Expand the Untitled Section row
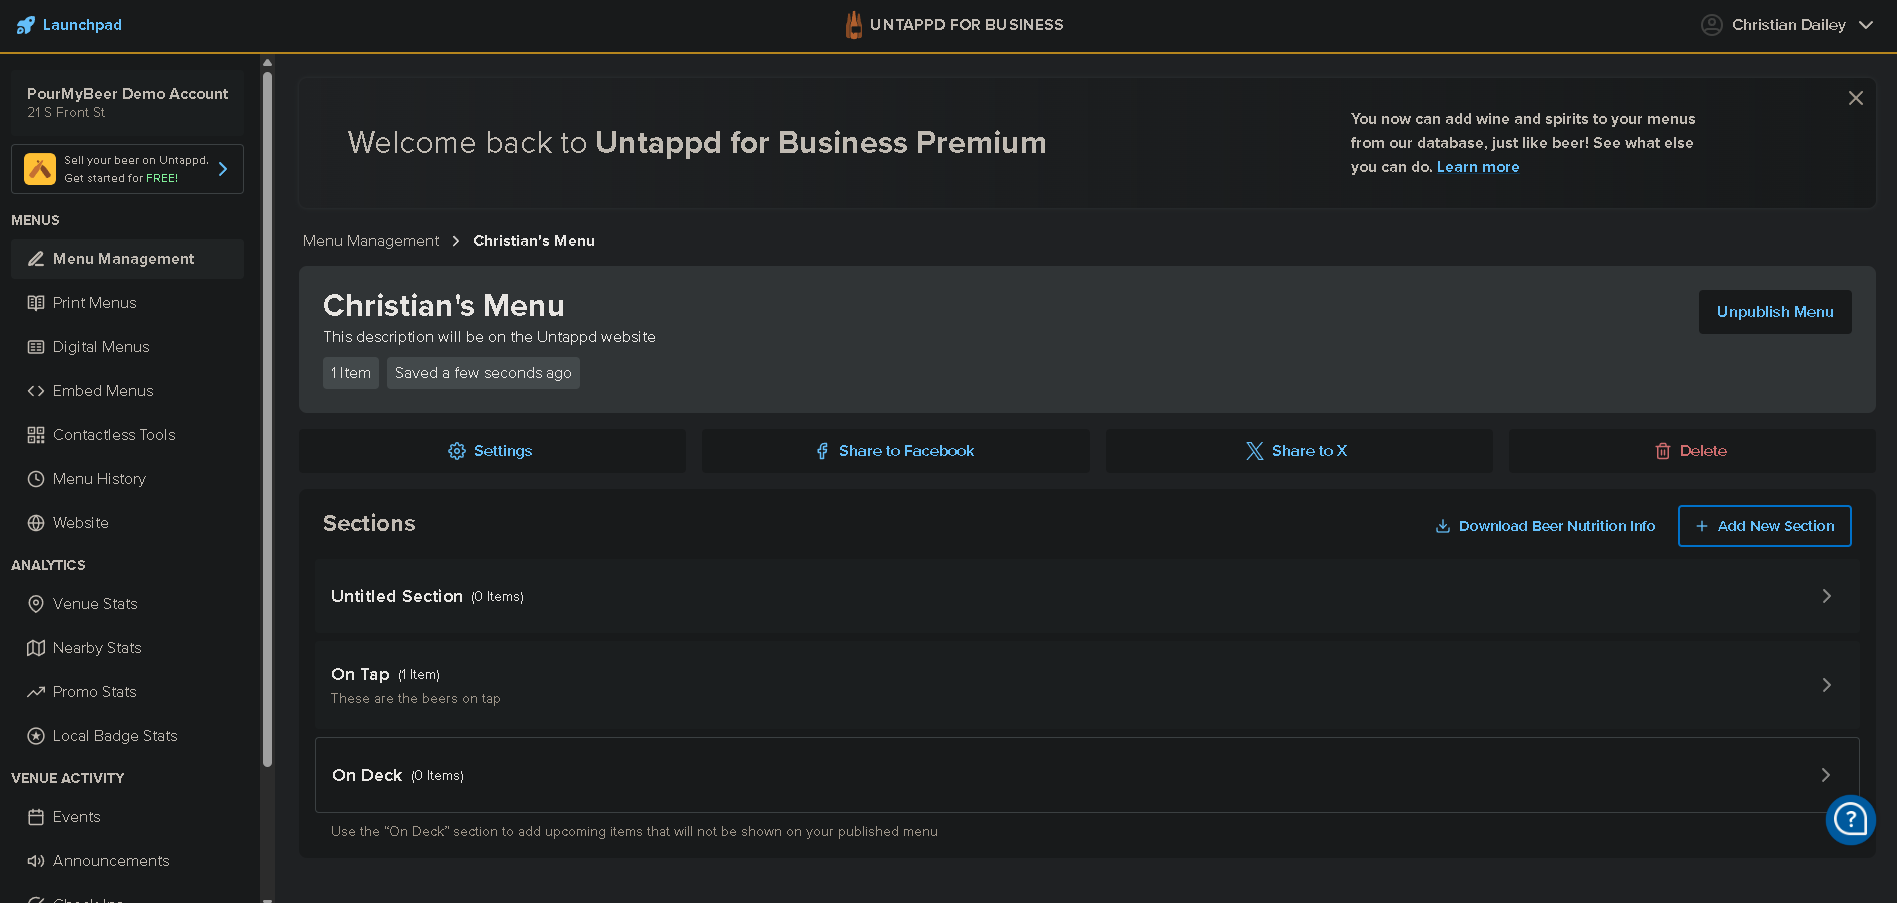1897x903 pixels. click(x=1826, y=596)
